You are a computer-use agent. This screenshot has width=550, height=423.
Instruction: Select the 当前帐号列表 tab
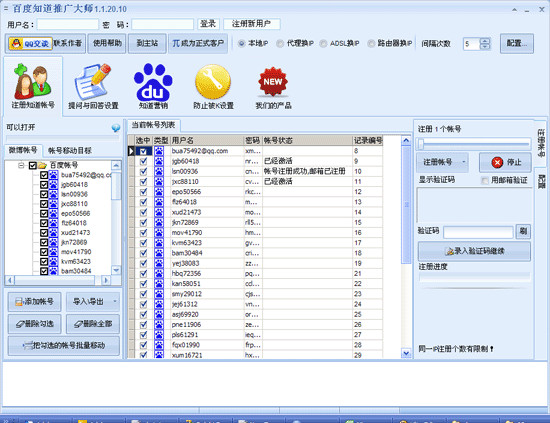[x=153, y=125]
